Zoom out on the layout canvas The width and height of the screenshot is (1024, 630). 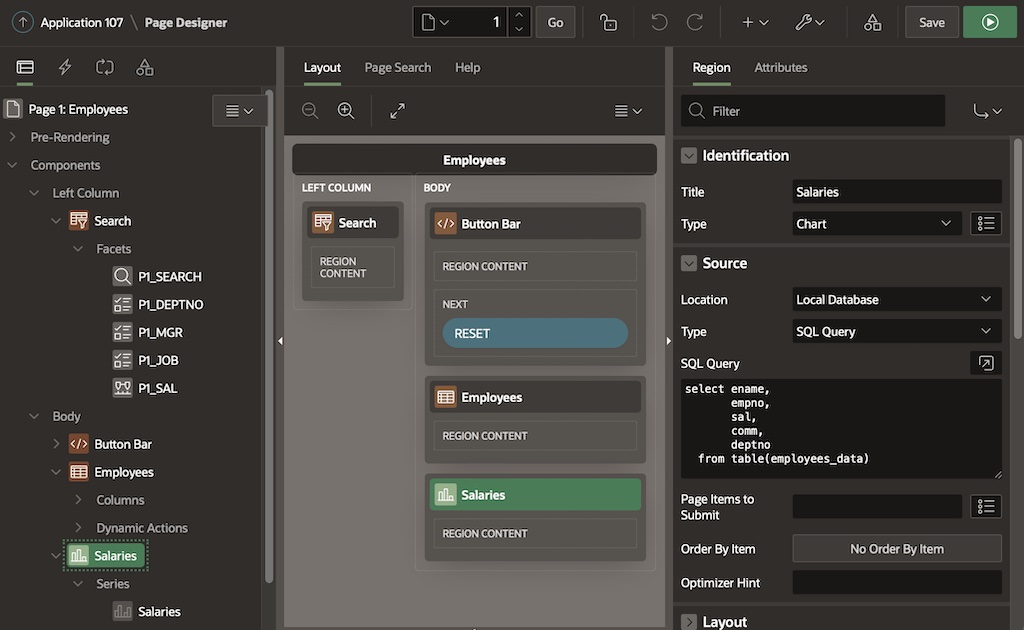(x=310, y=111)
